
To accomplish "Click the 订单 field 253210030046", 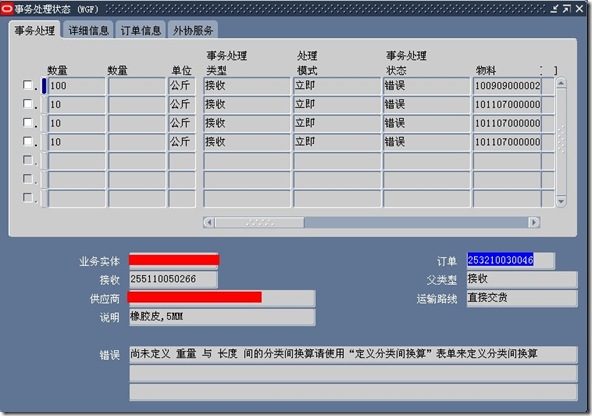I will coord(511,260).
